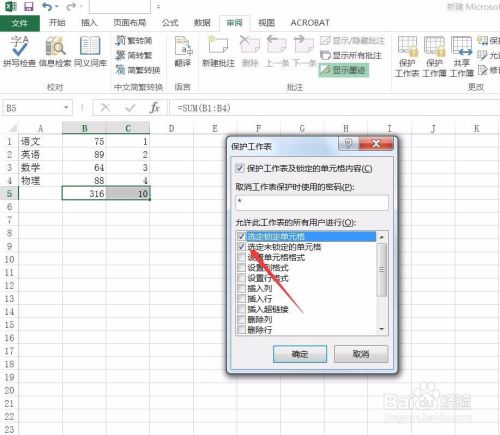Confirm formula entry with checkmark icon
This screenshot has width=500, height=435.
tap(130, 108)
